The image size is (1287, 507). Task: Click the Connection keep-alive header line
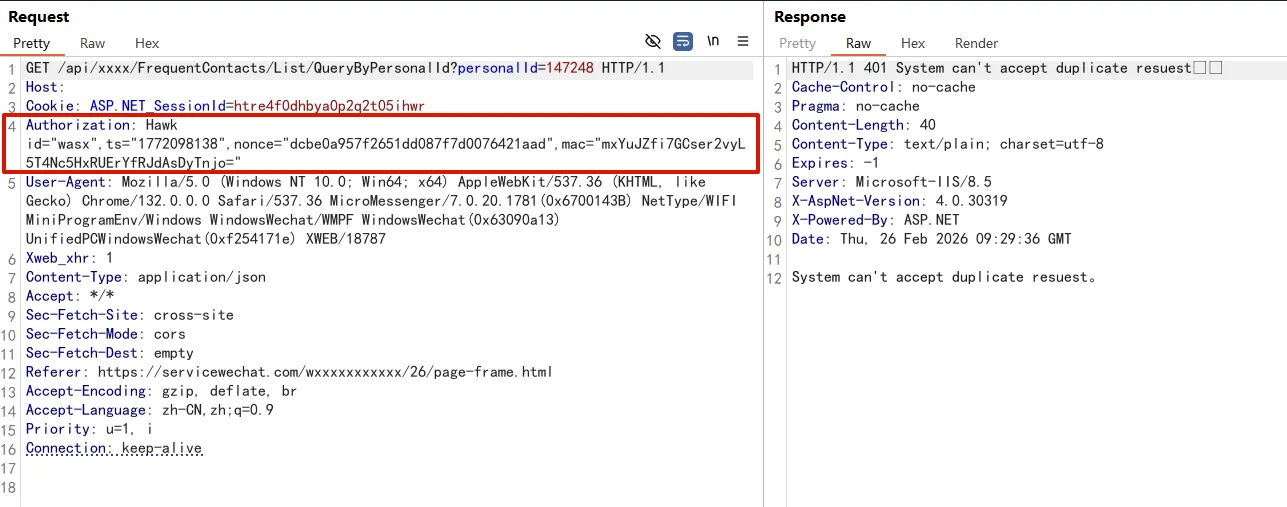pyautogui.click(x=114, y=448)
